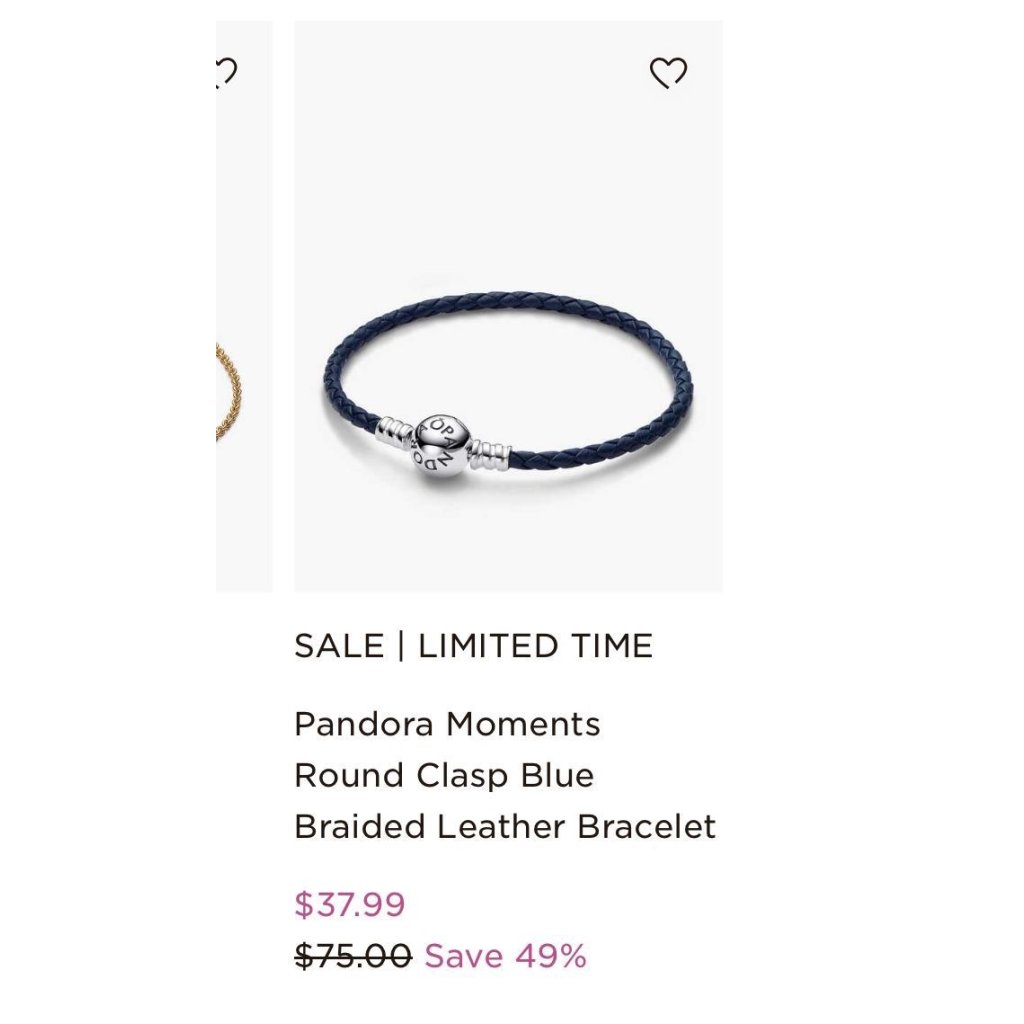
Task: Select the "SALE | LIMITED TIME" badge
Action: click(473, 646)
